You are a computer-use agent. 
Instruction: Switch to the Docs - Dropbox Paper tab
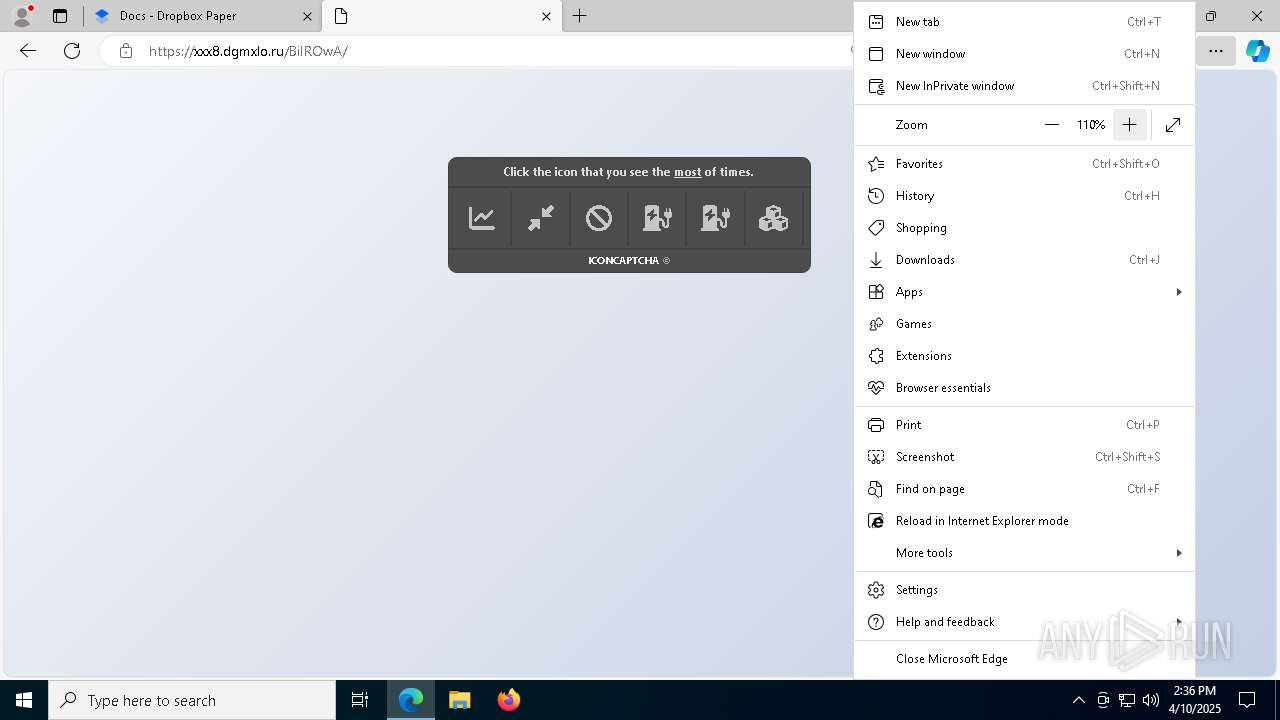202,16
